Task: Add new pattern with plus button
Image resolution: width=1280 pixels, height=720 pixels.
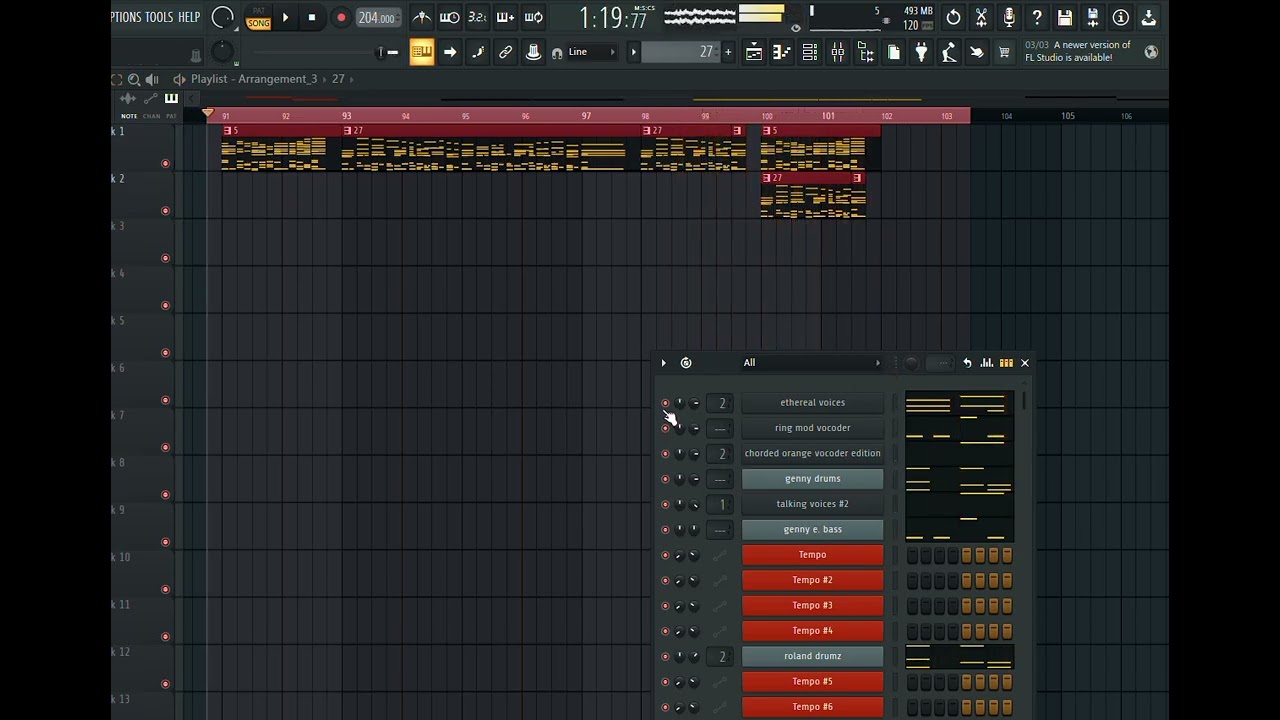Action: pos(728,52)
